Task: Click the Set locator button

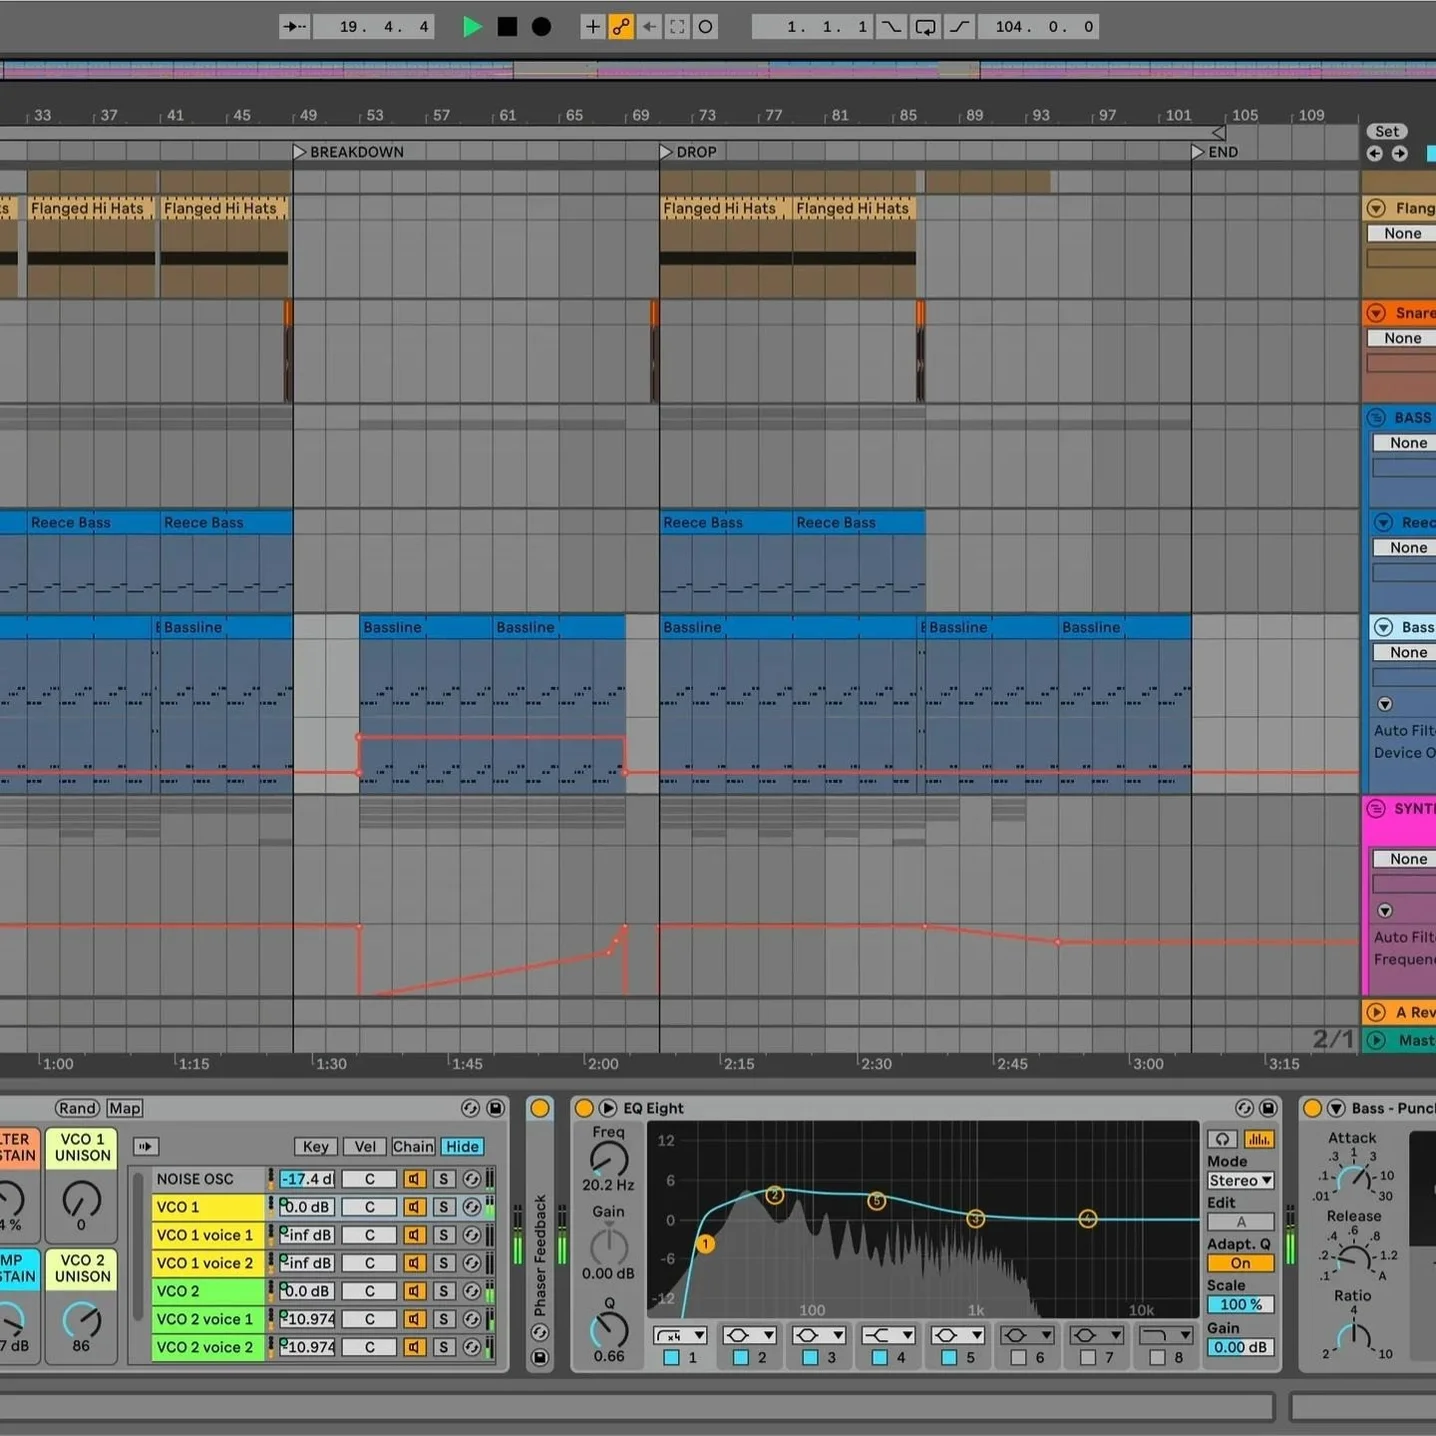Action: (x=1387, y=131)
